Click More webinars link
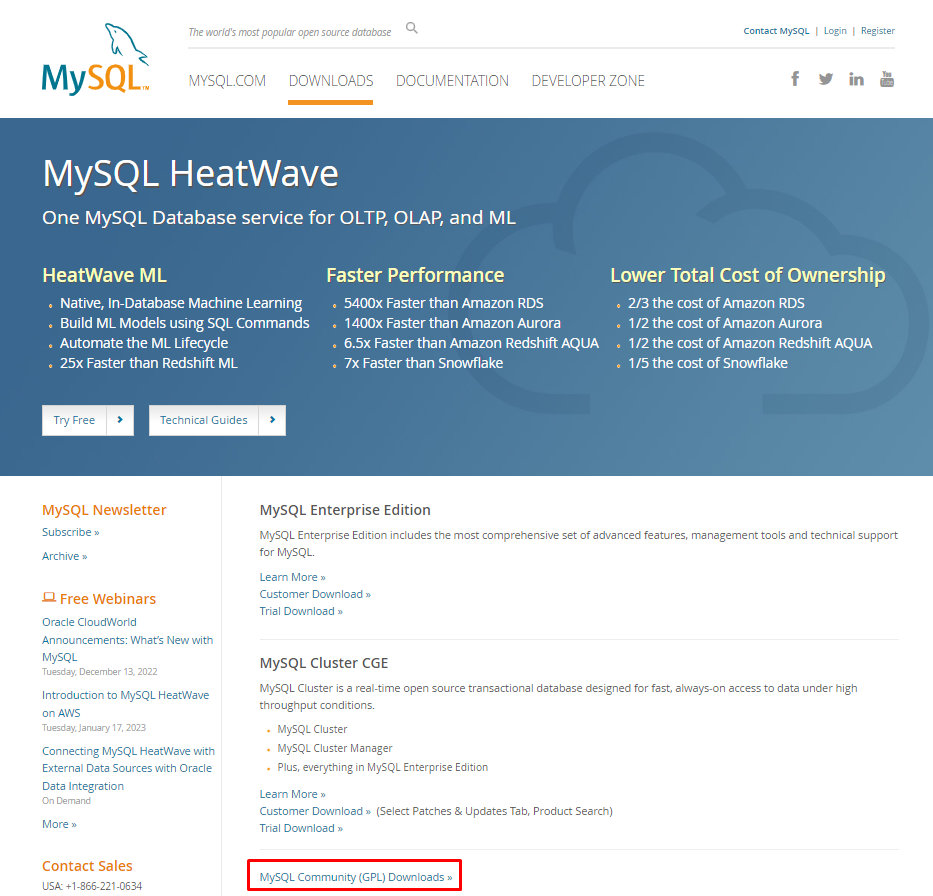Viewport: 933px width, 896px height. tap(59, 824)
